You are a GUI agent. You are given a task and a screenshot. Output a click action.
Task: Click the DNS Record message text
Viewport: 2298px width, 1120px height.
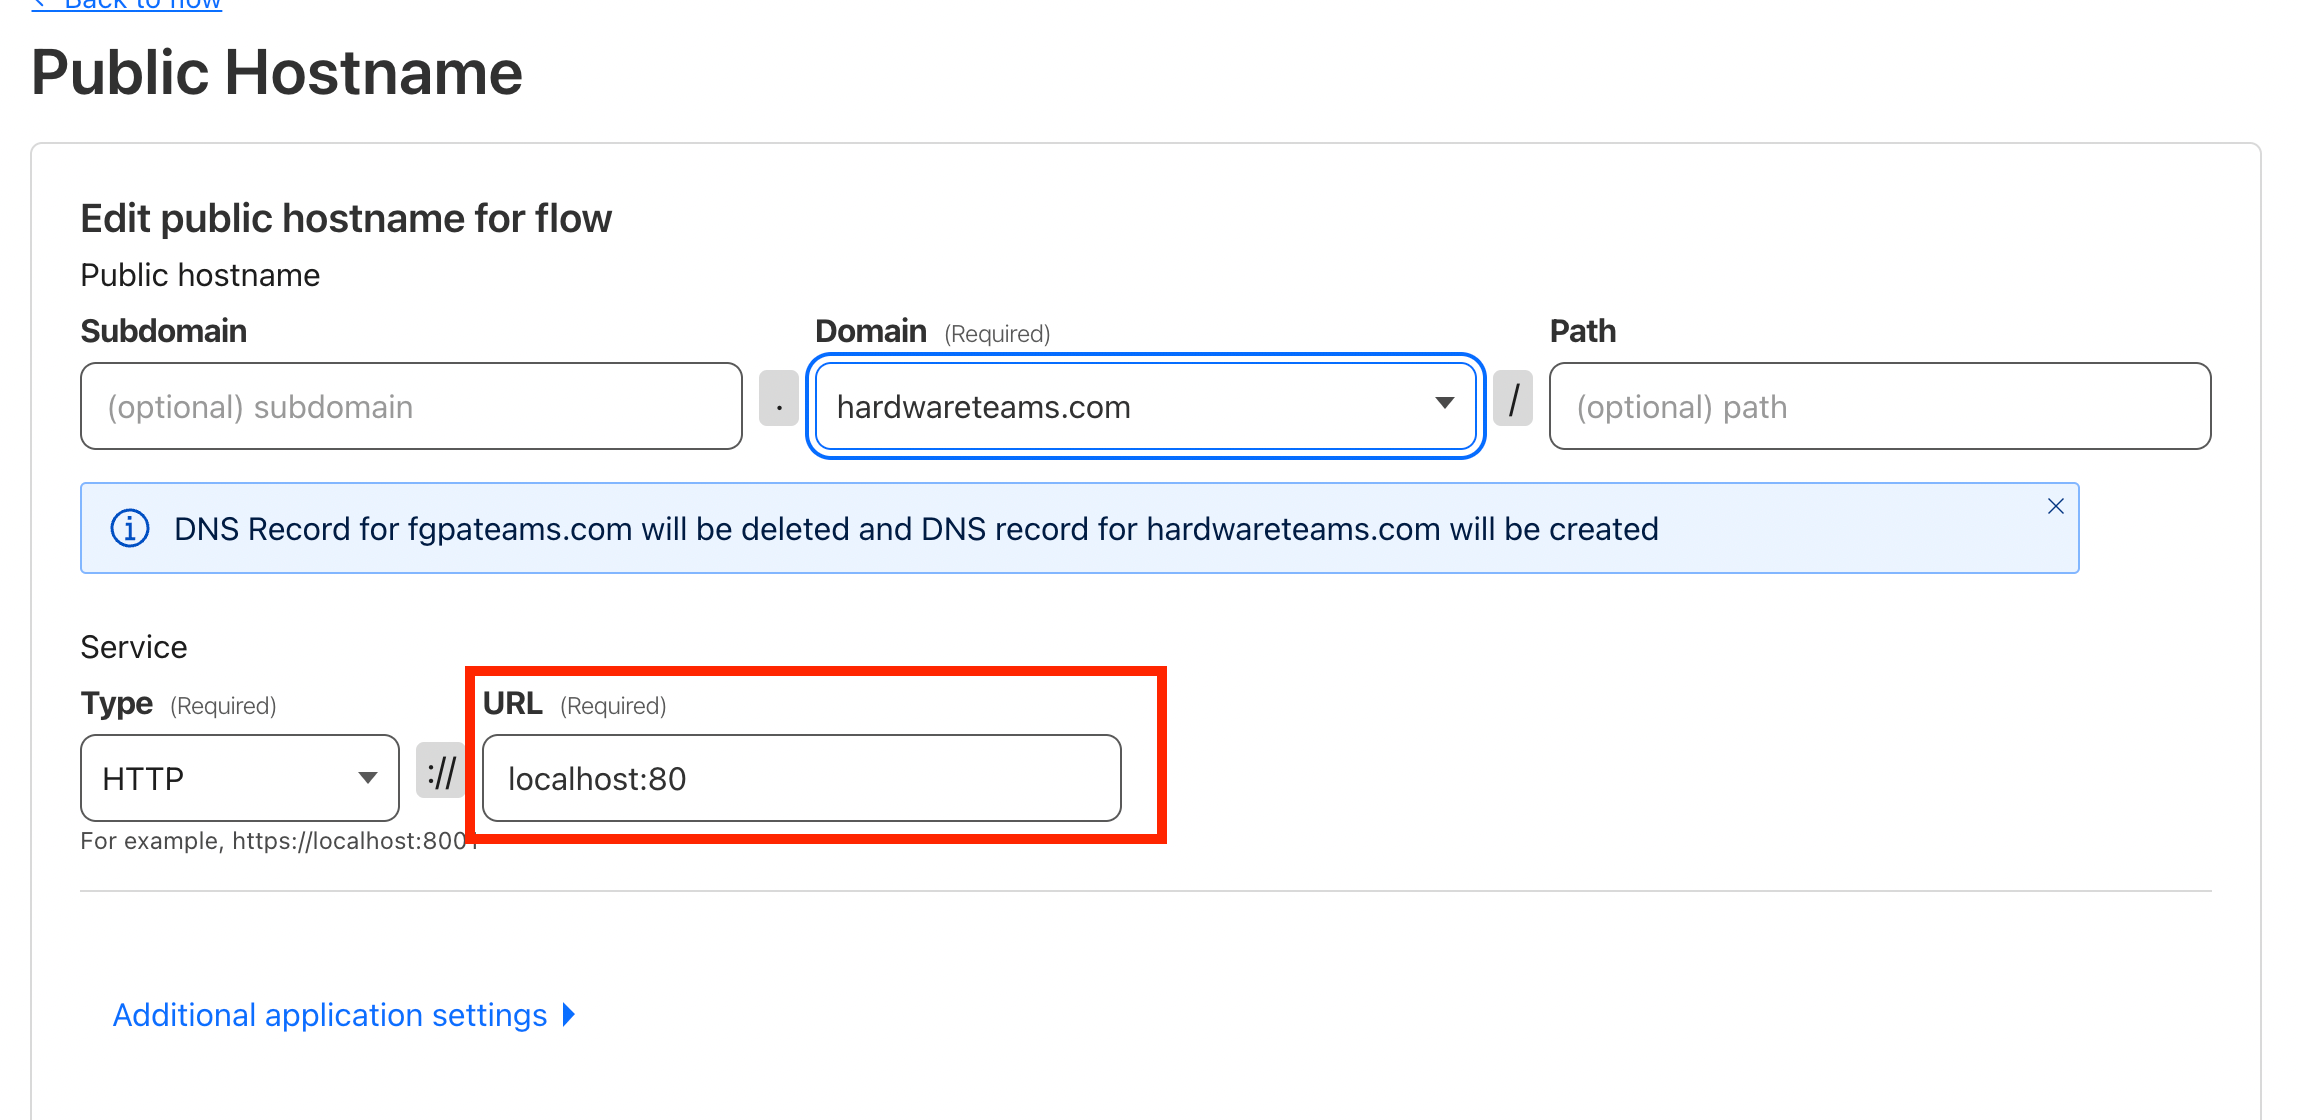pyautogui.click(x=916, y=529)
